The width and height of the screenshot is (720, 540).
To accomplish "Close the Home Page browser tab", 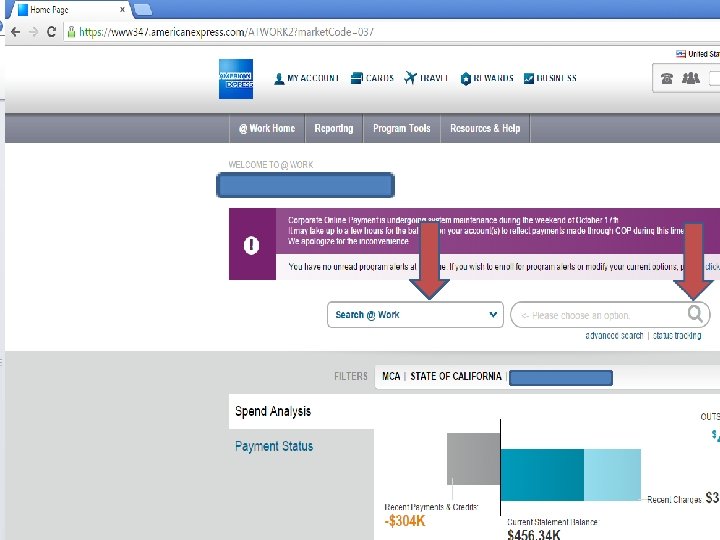I will (122, 9).
